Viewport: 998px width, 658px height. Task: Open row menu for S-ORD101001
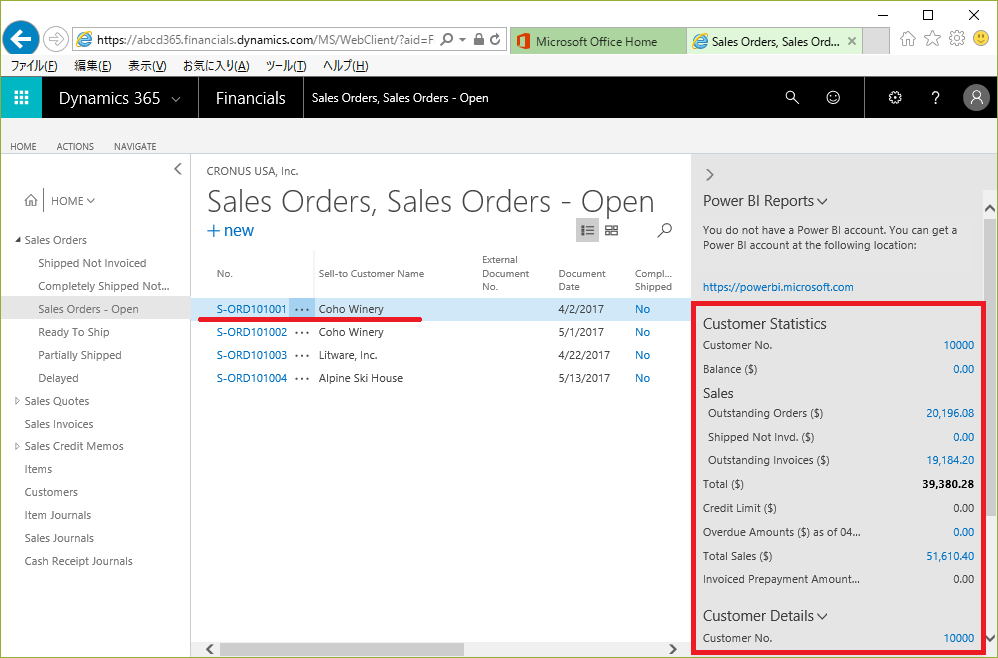pyautogui.click(x=302, y=309)
